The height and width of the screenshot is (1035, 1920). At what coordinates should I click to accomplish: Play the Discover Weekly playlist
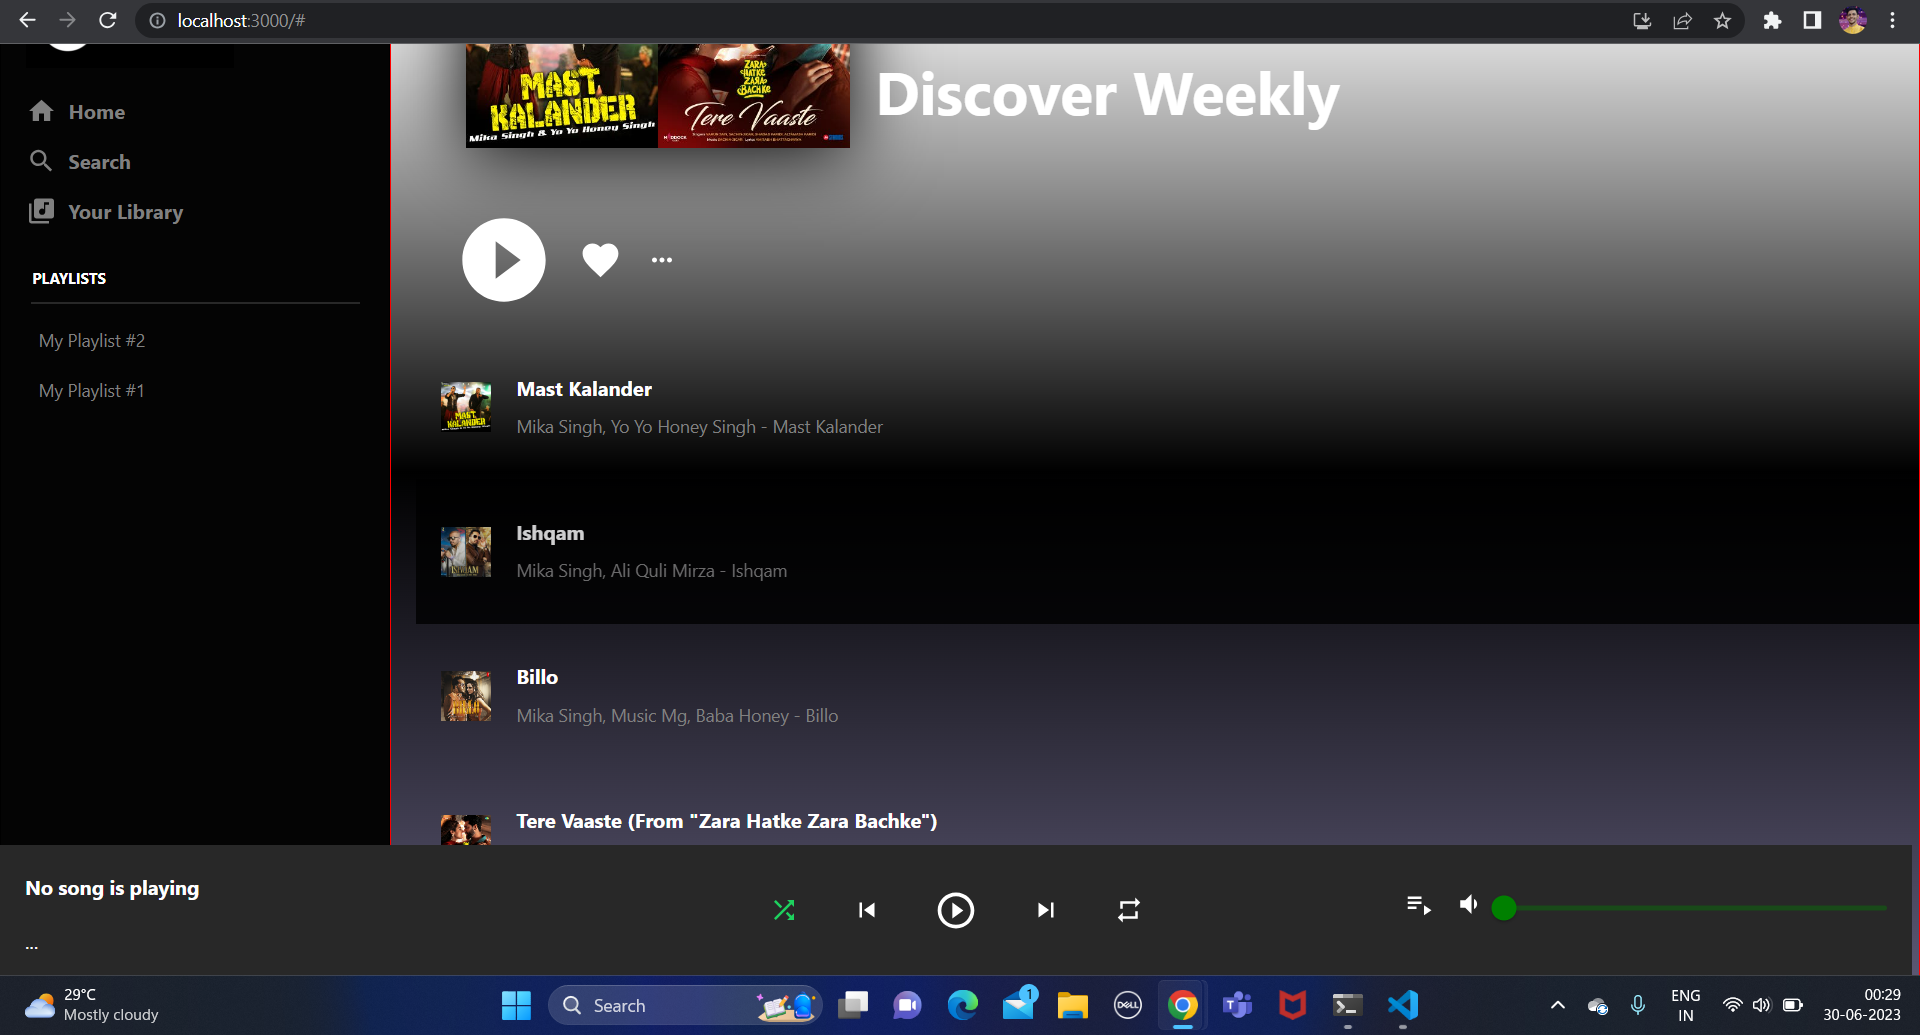(x=503, y=259)
